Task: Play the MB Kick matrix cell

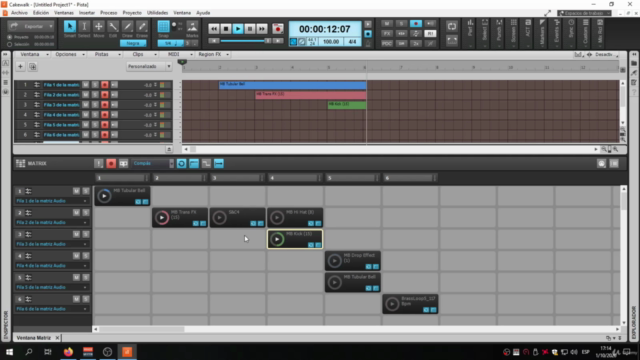Action: point(277,239)
